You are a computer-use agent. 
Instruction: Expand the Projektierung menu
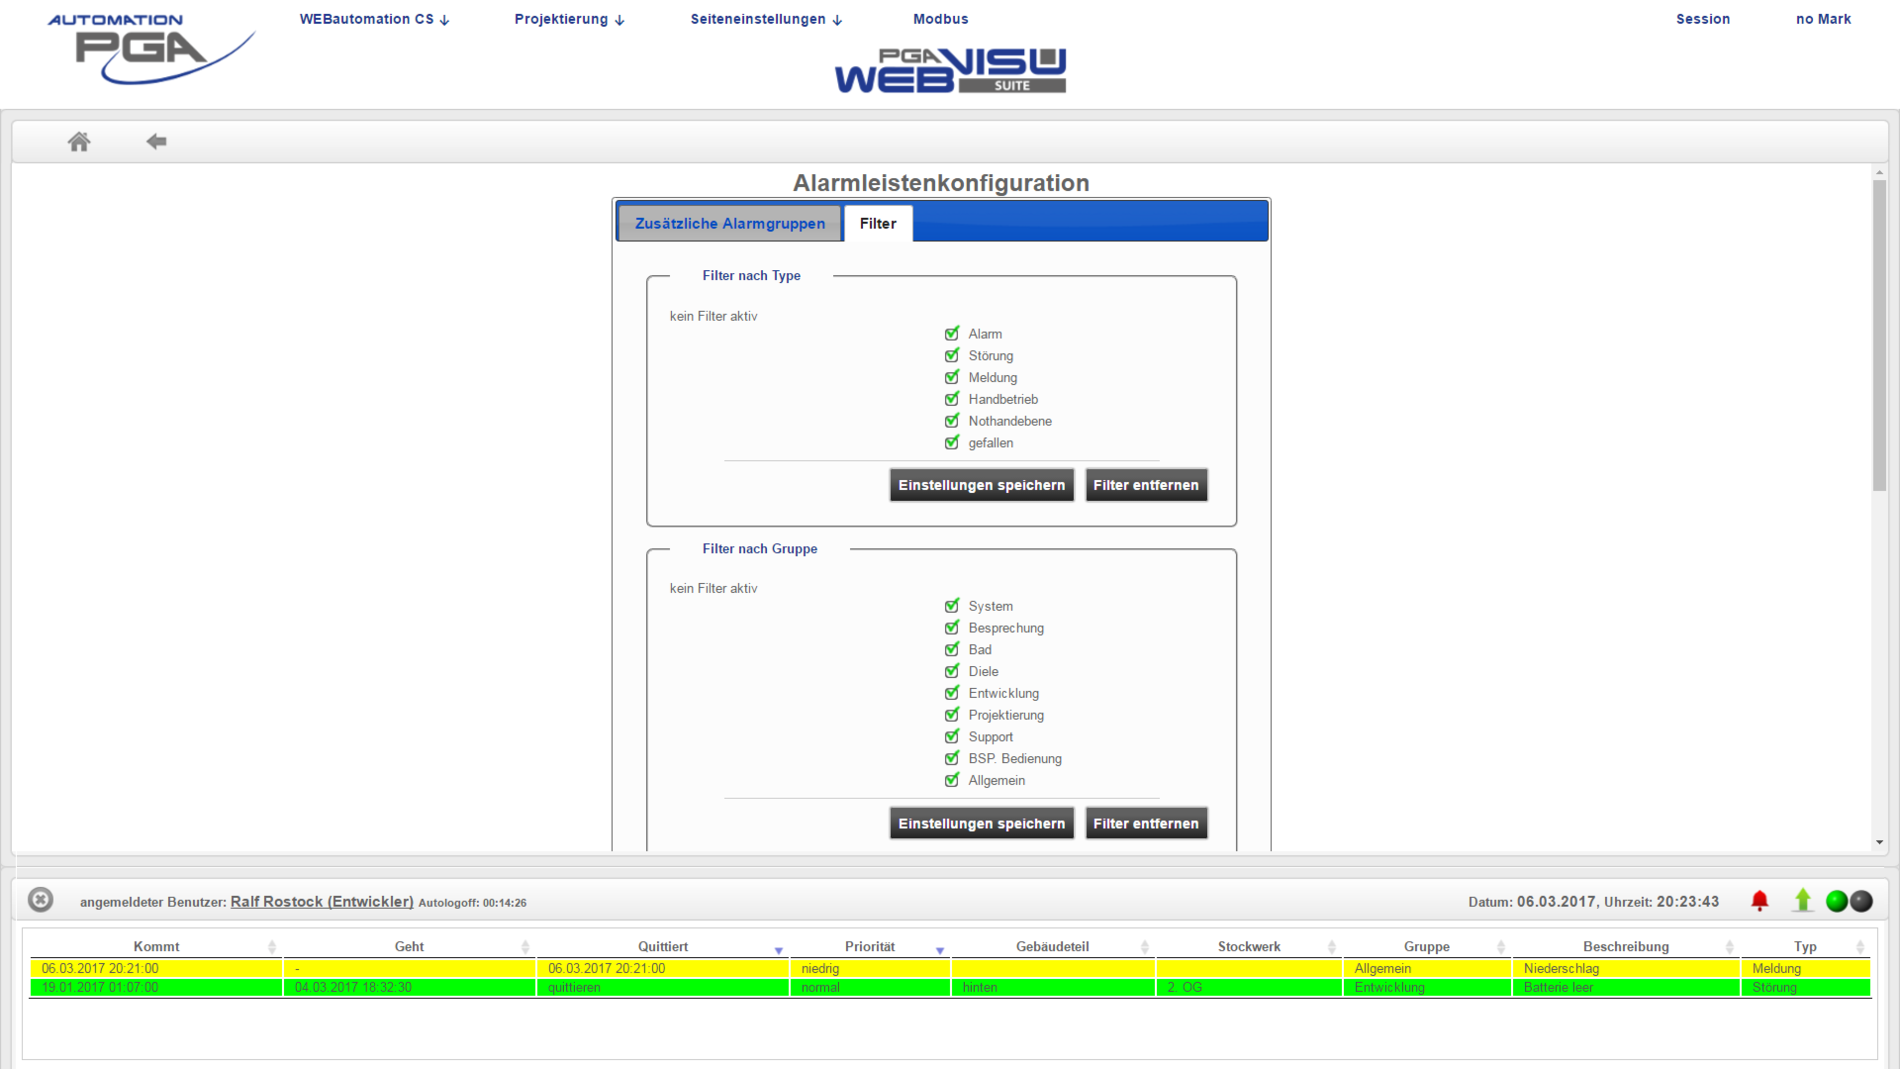pos(569,19)
